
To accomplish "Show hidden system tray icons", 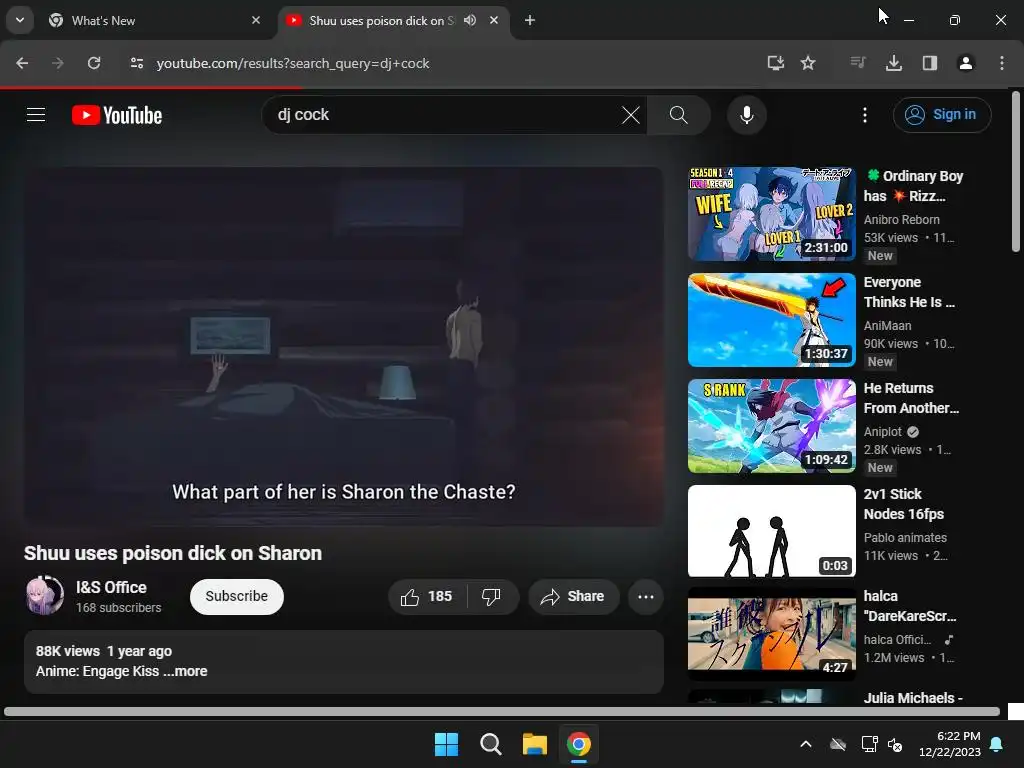I will pyautogui.click(x=806, y=744).
